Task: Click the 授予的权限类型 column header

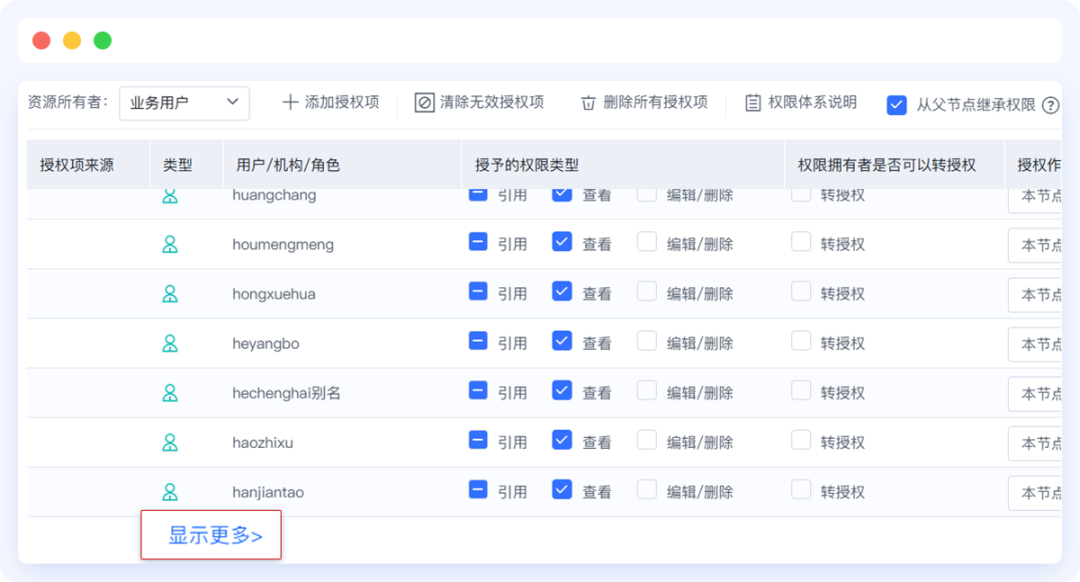Action: pyautogui.click(x=527, y=165)
